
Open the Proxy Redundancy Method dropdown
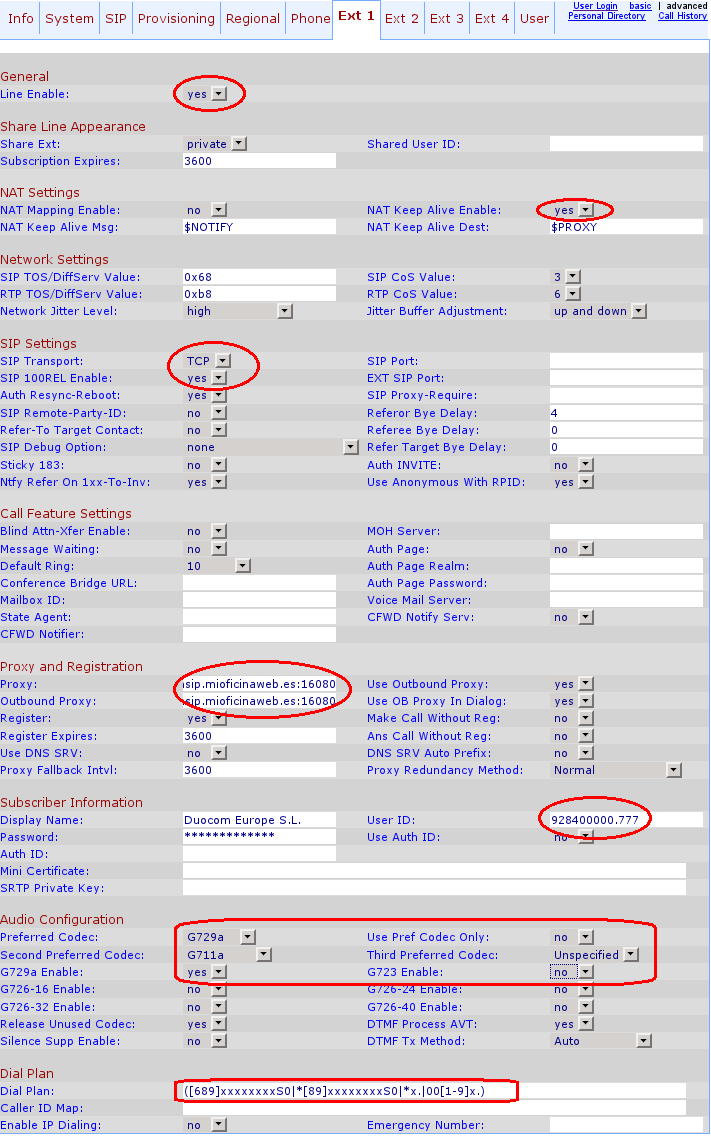(673, 771)
